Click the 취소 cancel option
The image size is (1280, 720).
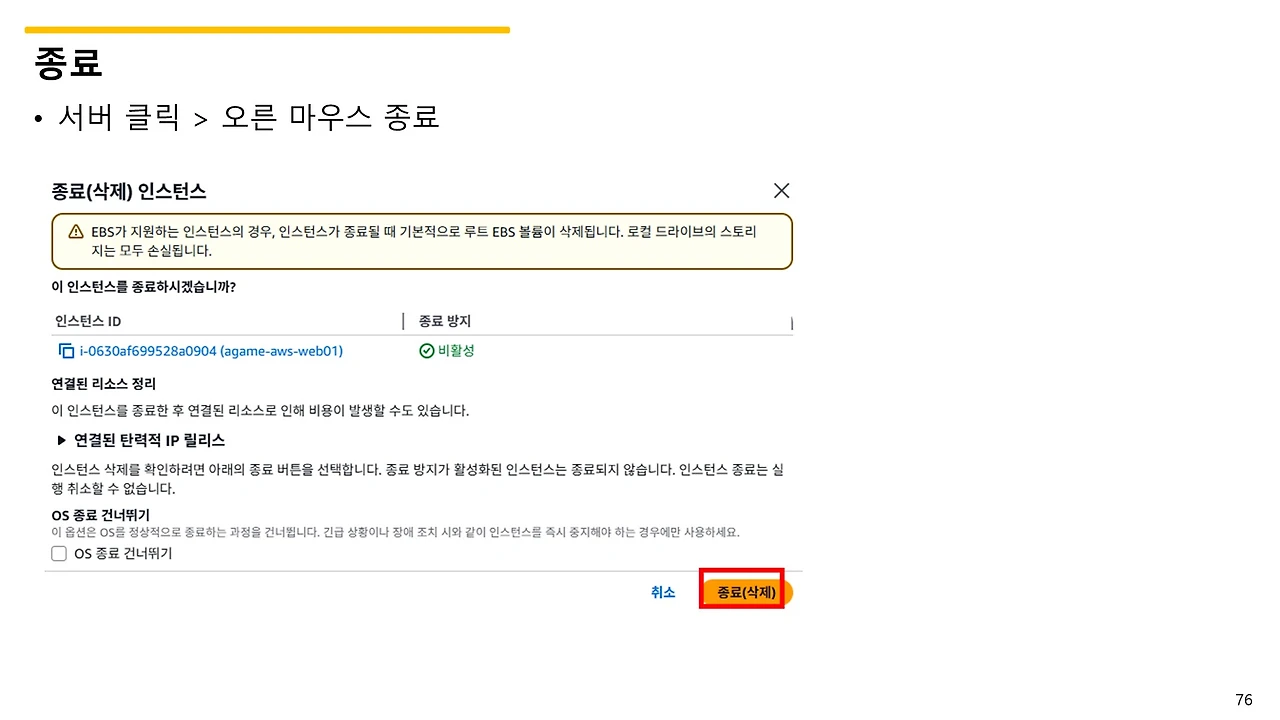663,592
